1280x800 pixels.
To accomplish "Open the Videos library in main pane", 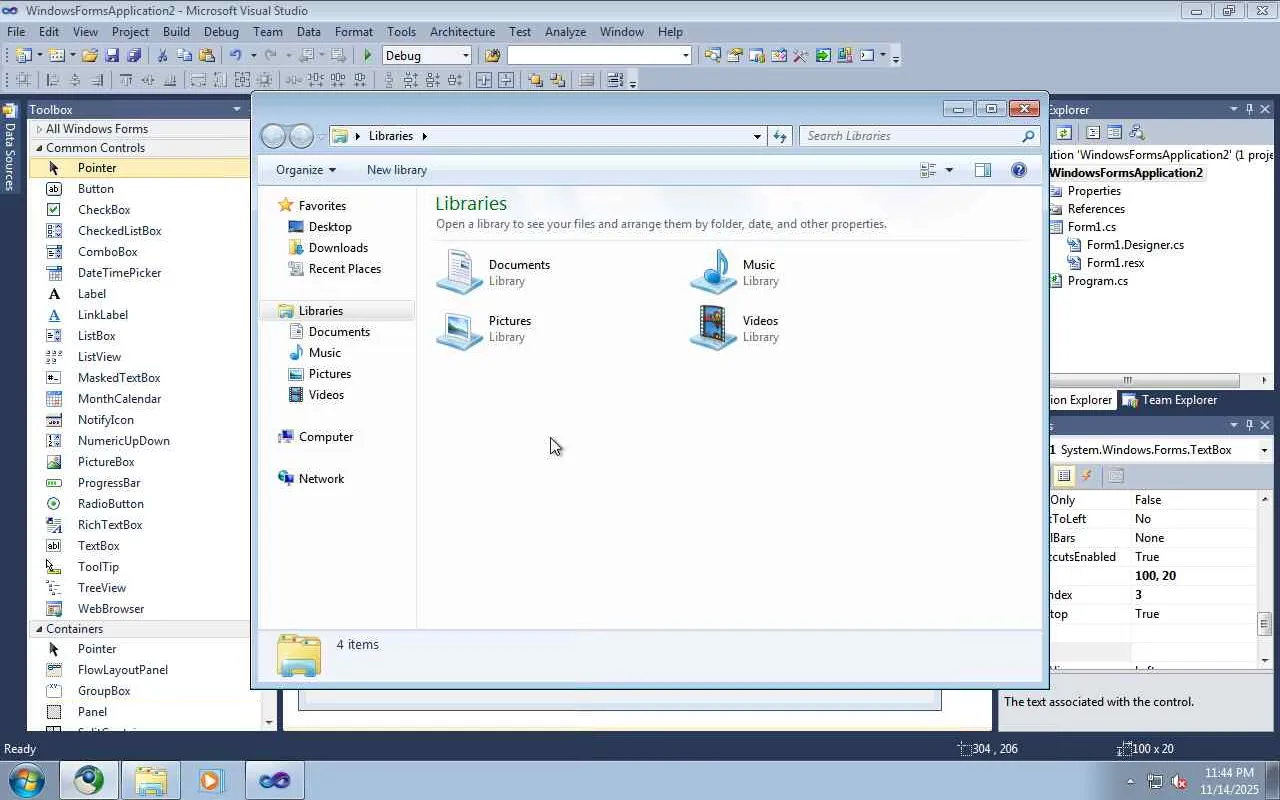I will [735, 328].
